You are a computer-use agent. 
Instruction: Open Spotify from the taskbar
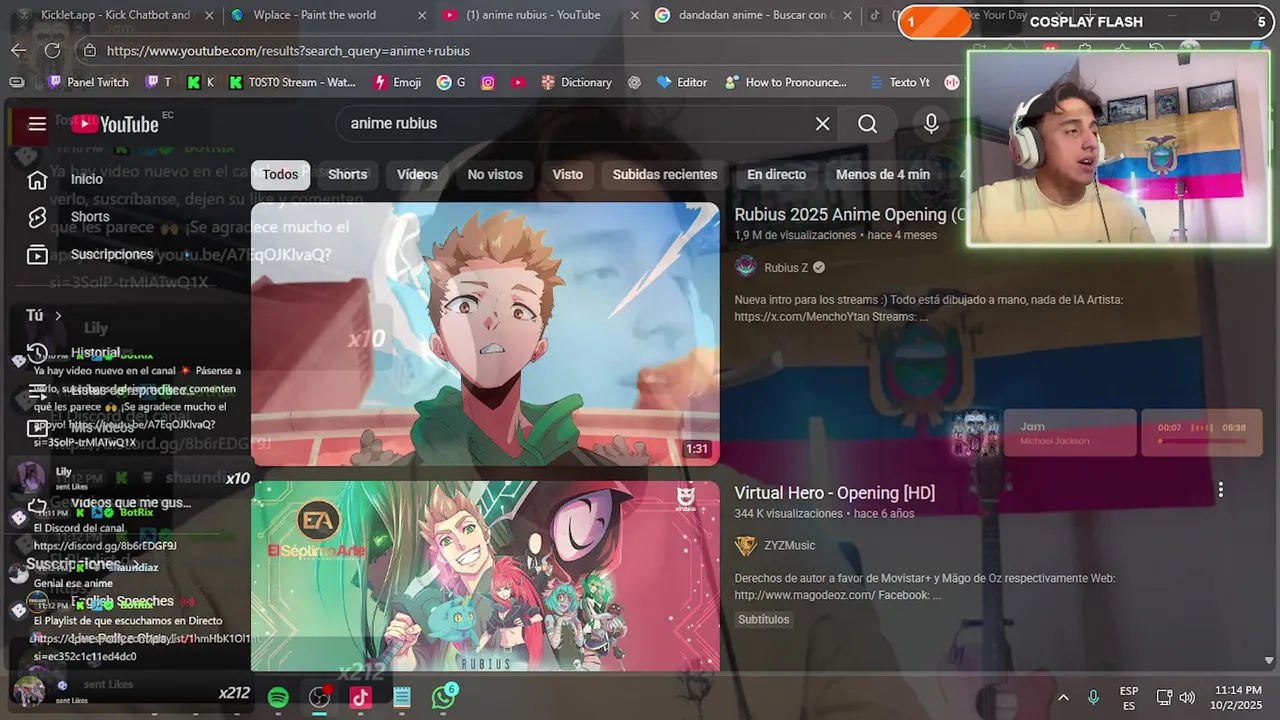click(x=278, y=697)
